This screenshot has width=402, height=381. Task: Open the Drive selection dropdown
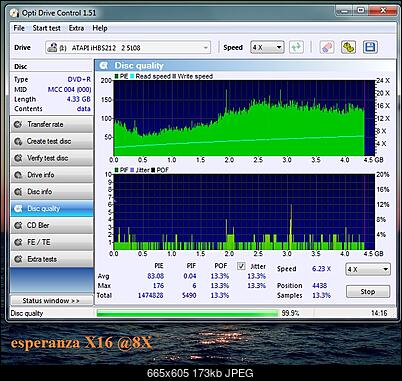tap(128, 47)
